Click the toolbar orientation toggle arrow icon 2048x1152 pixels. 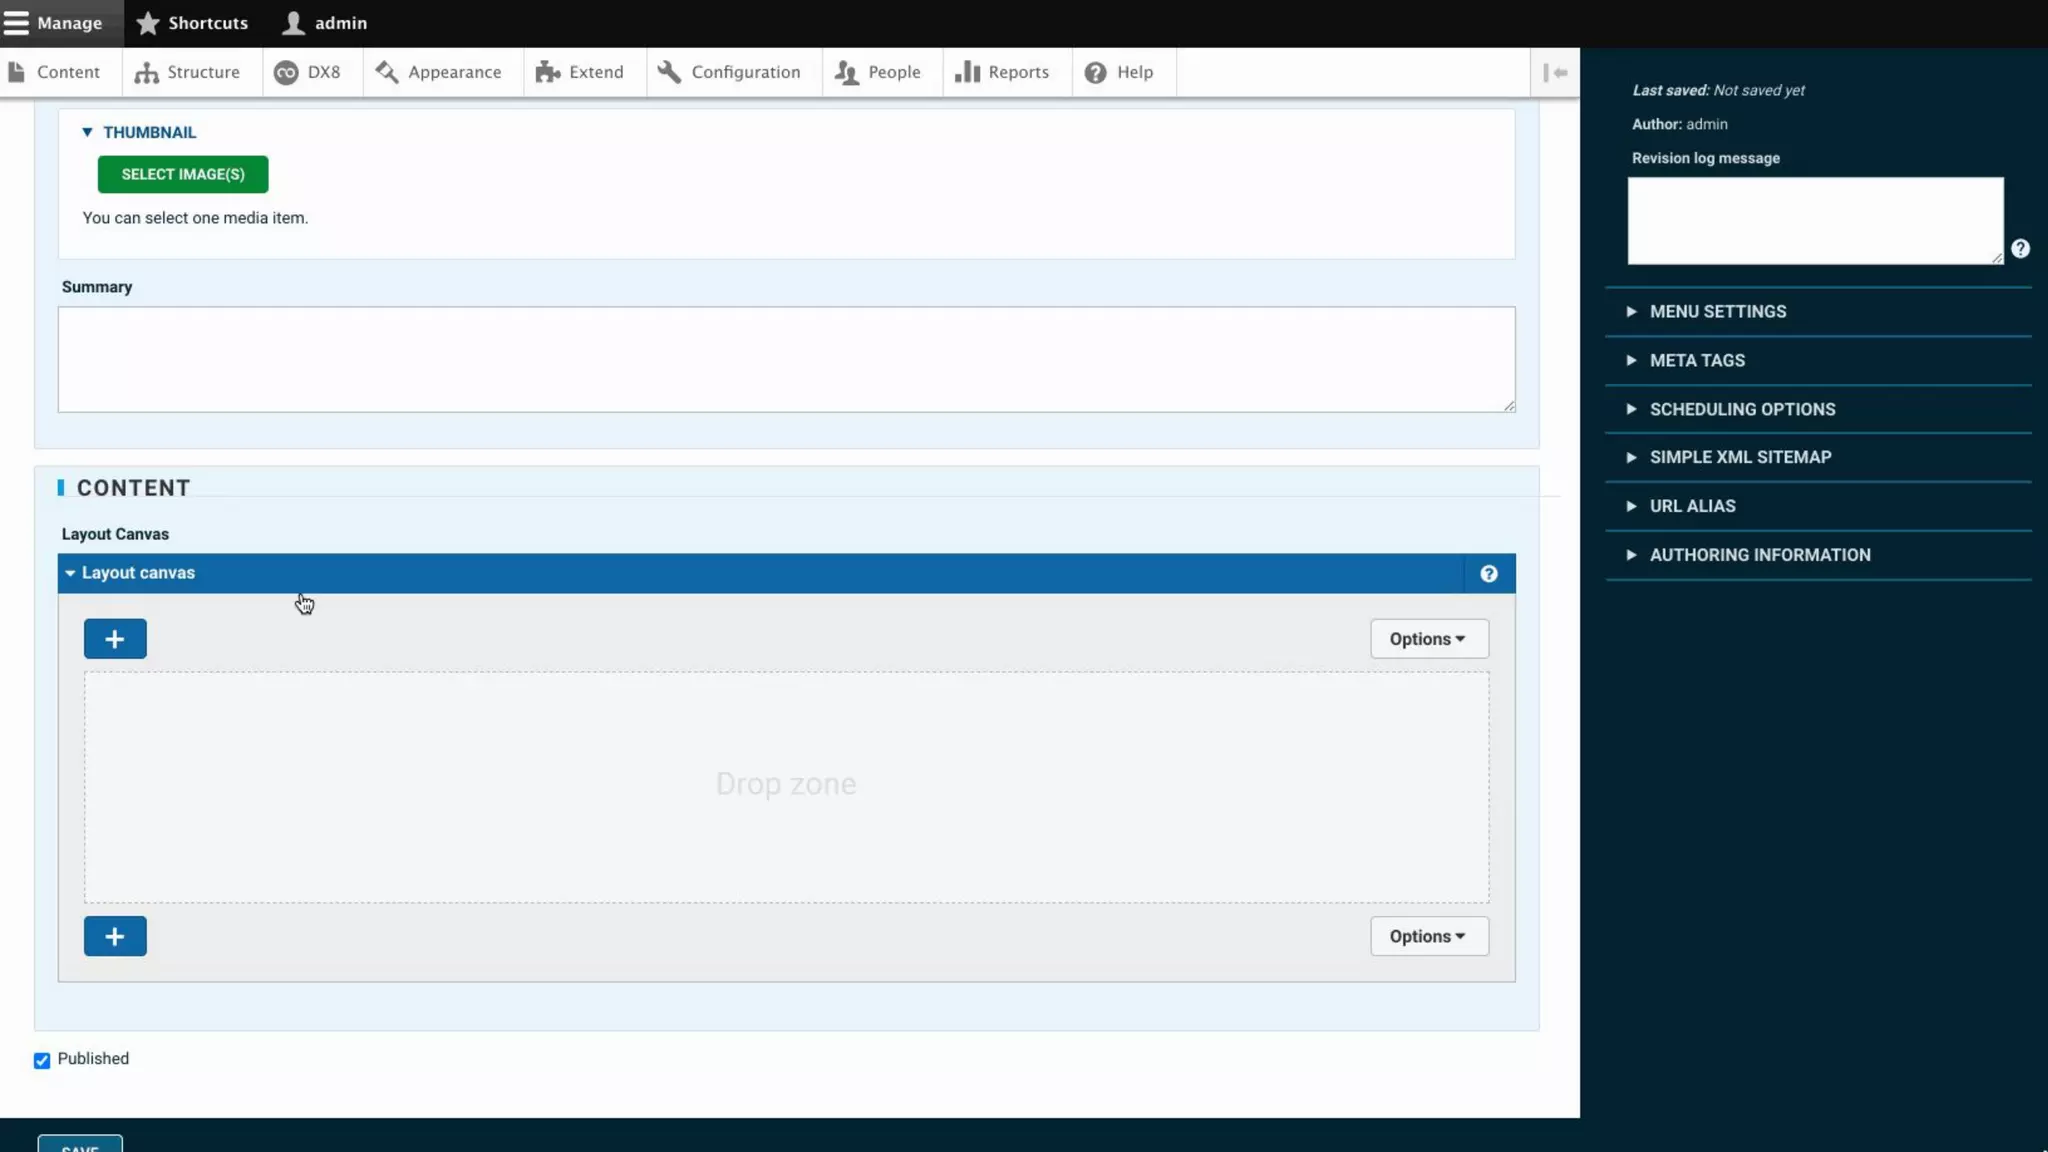click(1555, 73)
